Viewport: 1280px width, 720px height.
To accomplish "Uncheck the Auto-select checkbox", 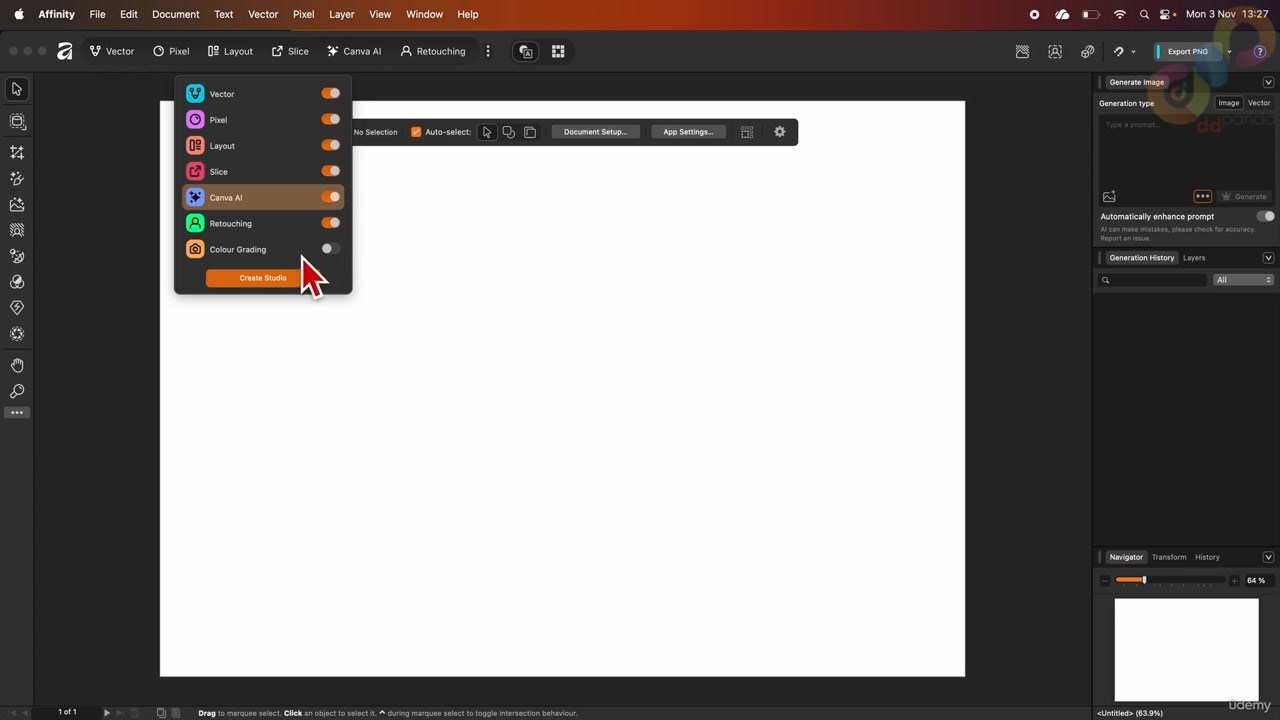I will pyautogui.click(x=416, y=132).
